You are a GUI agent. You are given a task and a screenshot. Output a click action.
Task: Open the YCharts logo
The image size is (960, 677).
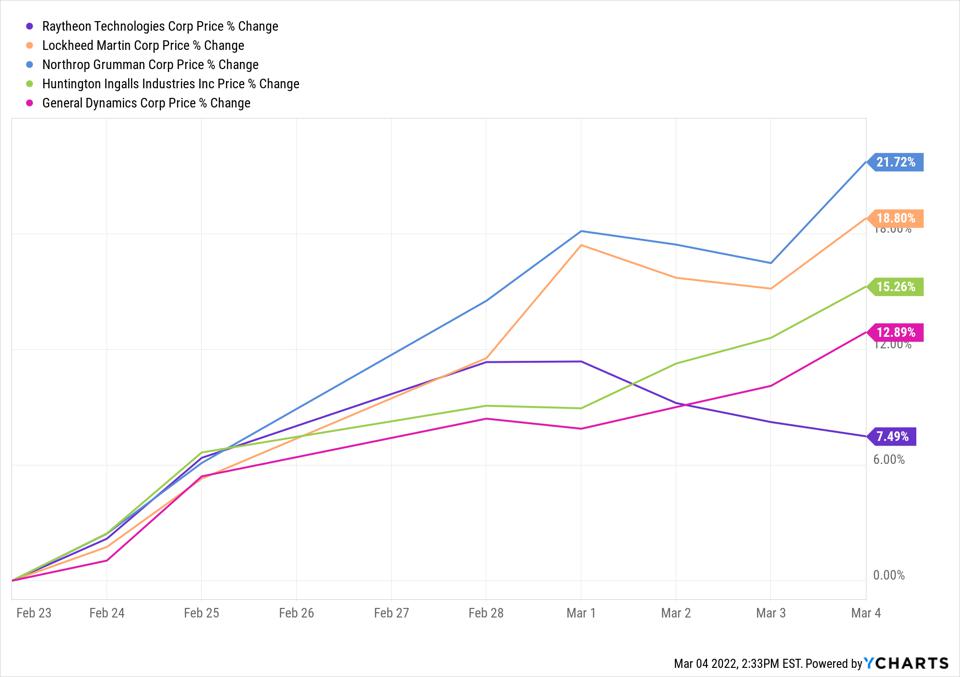(907, 663)
